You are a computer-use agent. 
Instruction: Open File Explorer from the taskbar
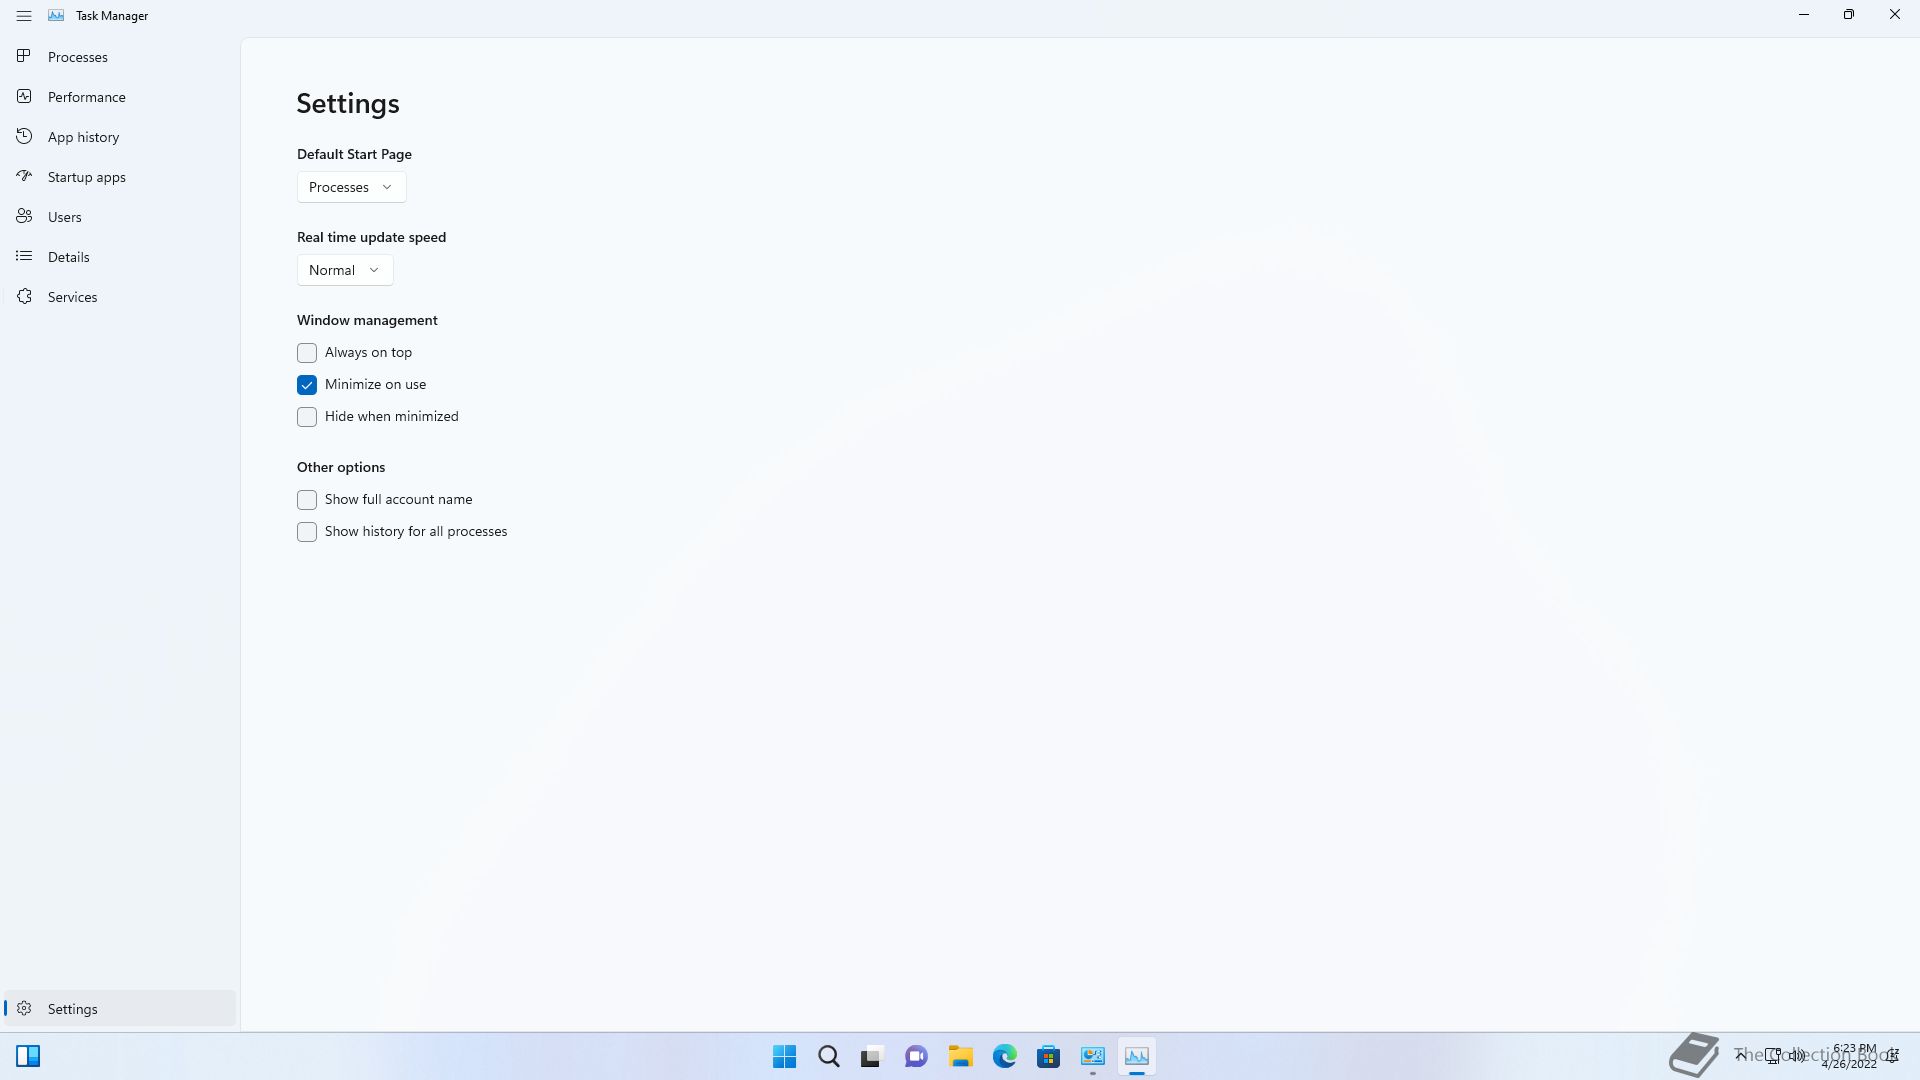point(960,1056)
